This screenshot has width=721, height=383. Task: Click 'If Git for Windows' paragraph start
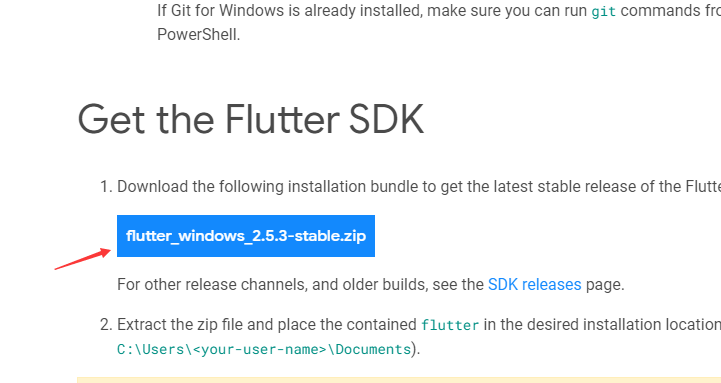[x=221, y=10]
